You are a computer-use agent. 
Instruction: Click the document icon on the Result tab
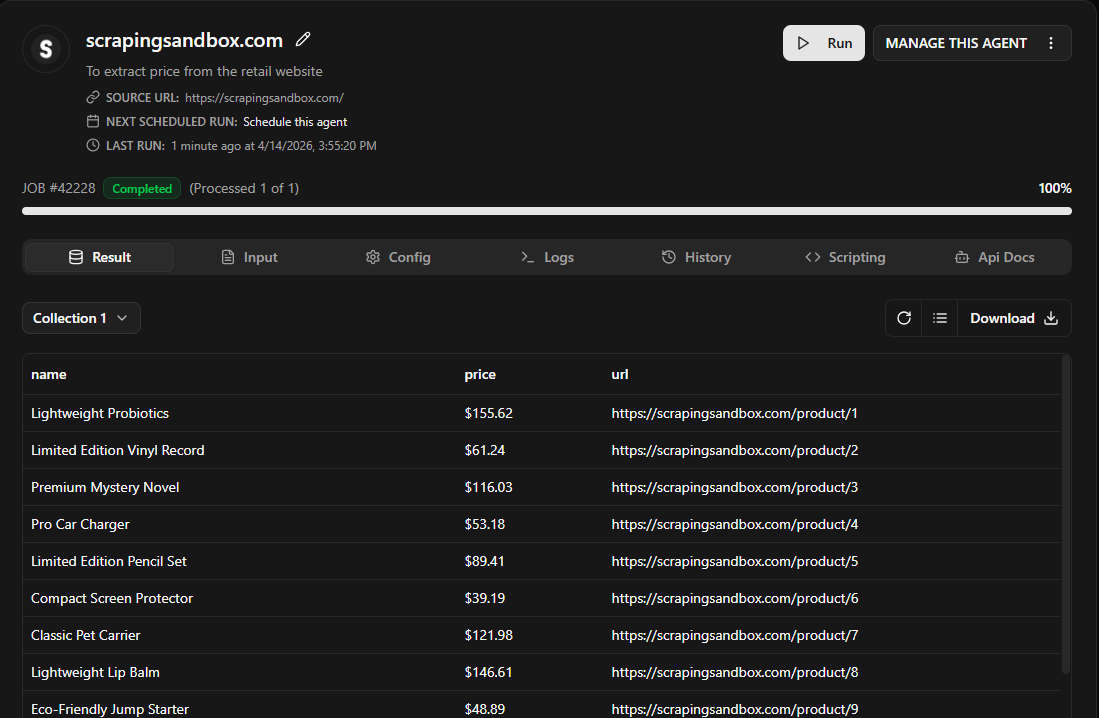click(75, 256)
